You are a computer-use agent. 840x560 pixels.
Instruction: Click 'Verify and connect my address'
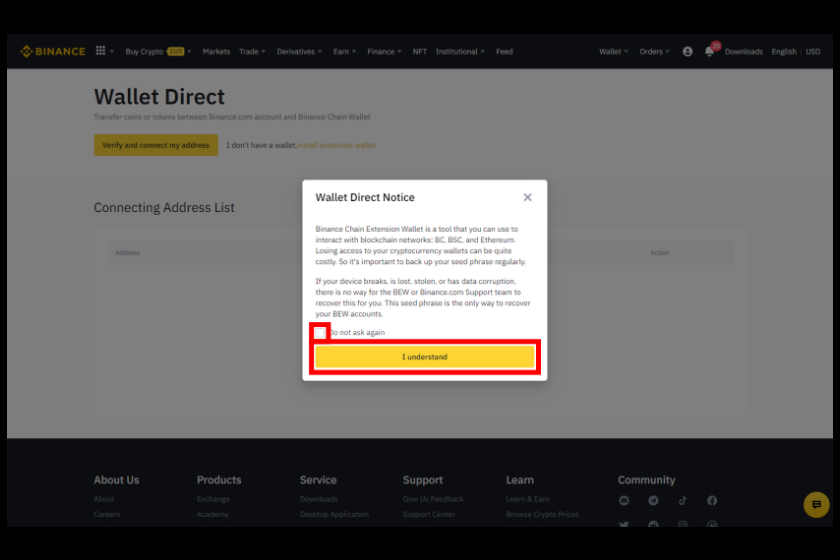tap(156, 145)
